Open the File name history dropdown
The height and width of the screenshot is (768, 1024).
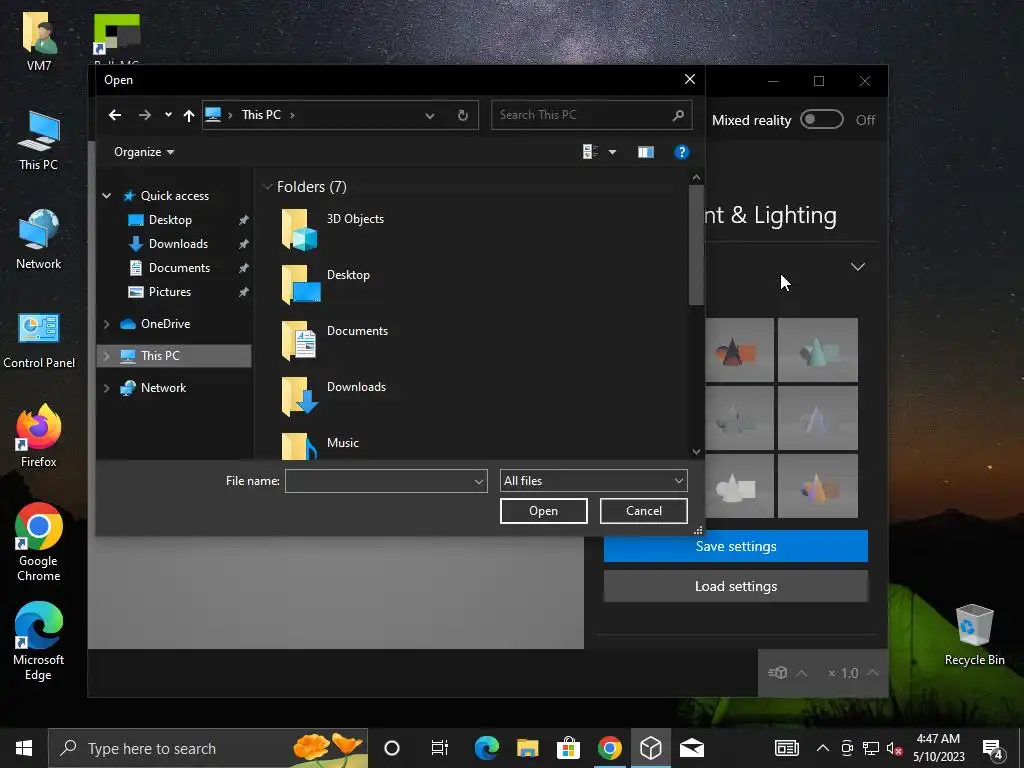pyautogui.click(x=479, y=482)
